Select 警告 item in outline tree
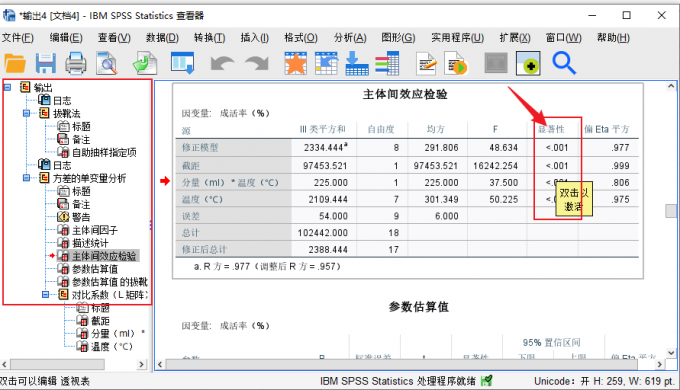 tap(81, 217)
